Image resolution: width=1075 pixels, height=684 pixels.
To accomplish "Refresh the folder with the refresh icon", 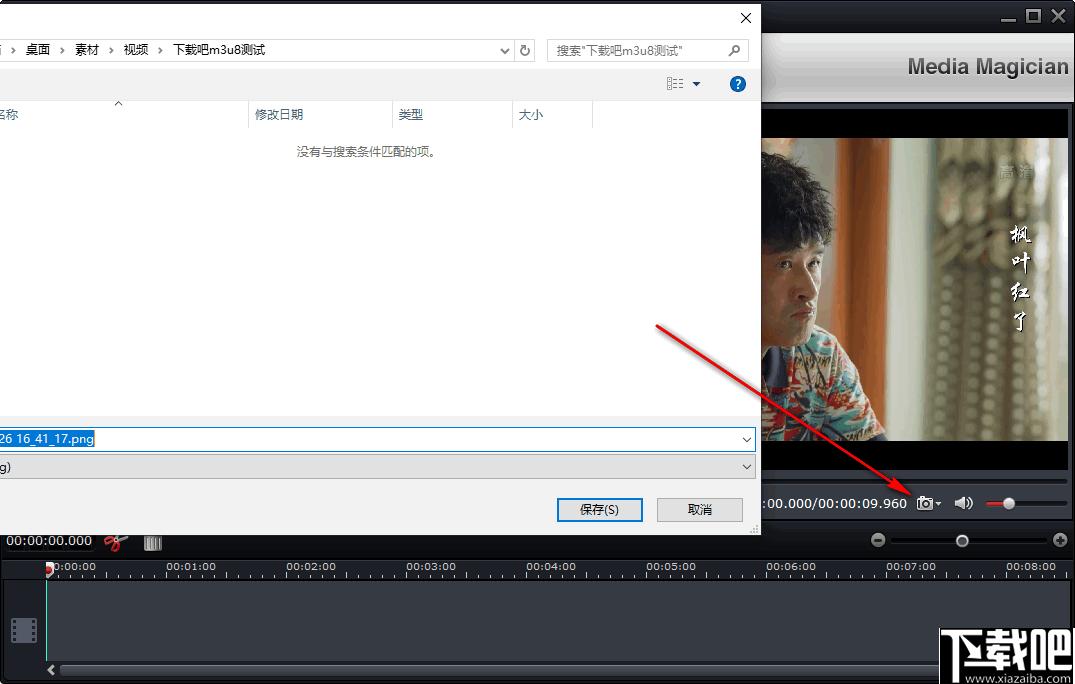I will (524, 50).
